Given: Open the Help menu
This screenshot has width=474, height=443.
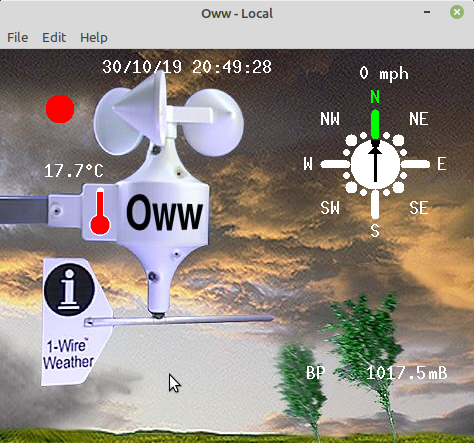Looking at the screenshot, I should 94,37.
